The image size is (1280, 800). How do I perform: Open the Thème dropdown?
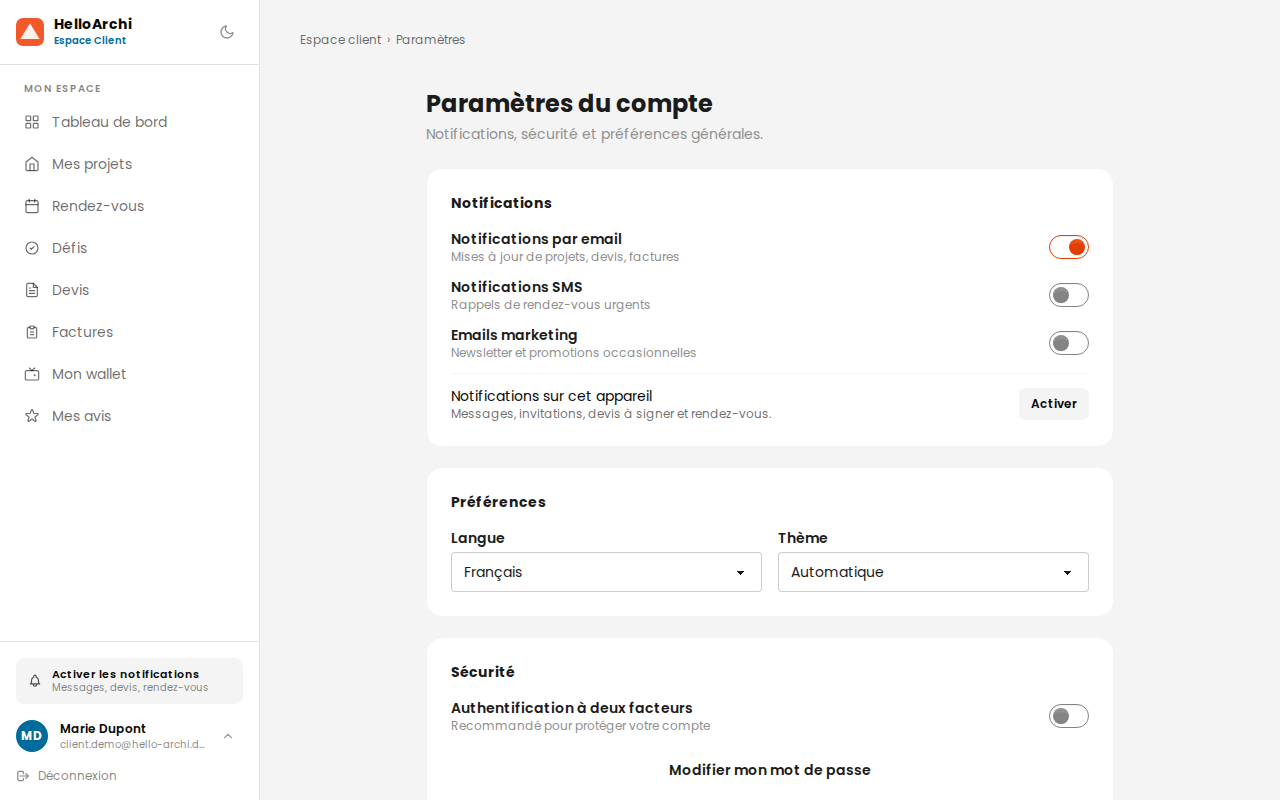(933, 572)
